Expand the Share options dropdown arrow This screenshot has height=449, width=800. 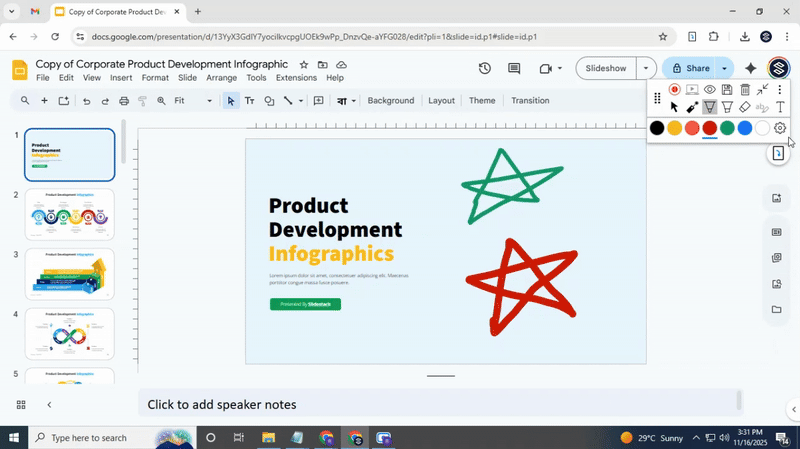[724, 69]
